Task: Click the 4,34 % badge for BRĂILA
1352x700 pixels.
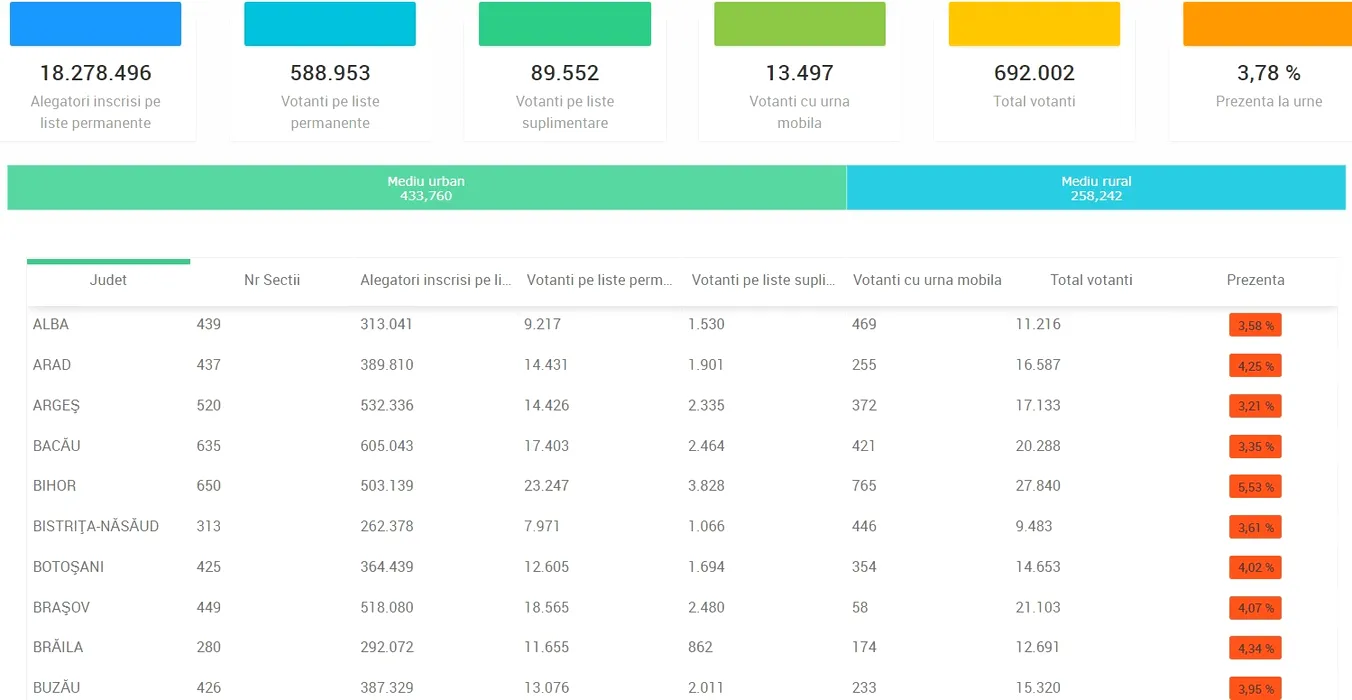Action: (1255, 648)
